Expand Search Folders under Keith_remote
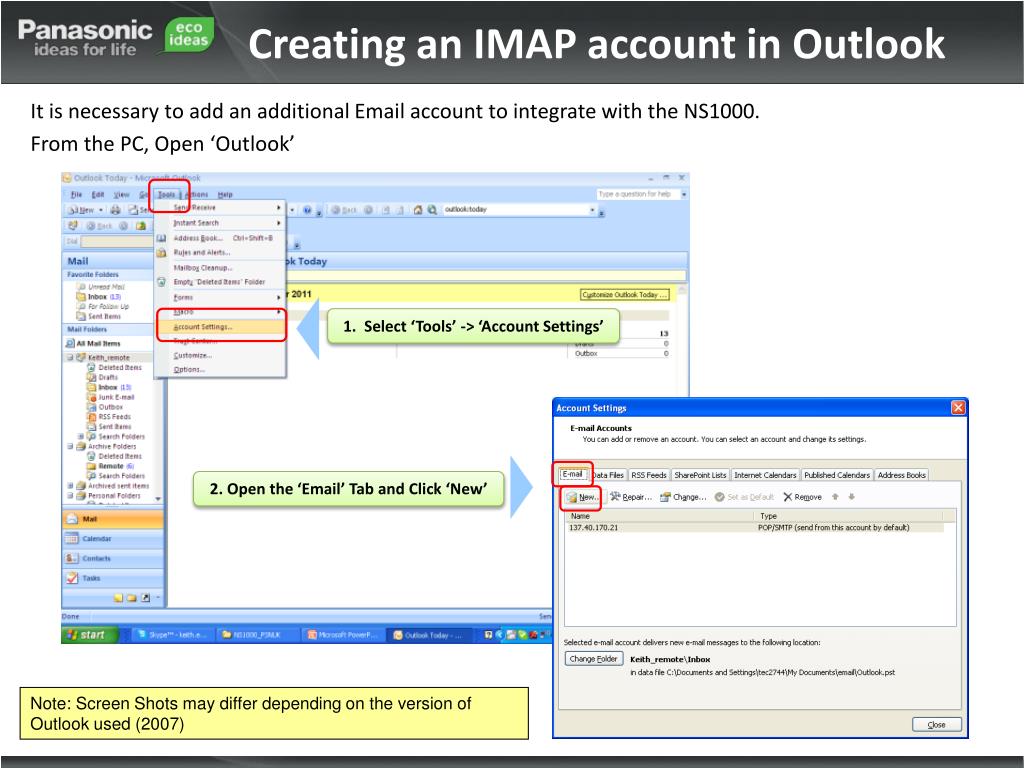Image resolution: width=1024 pixels, height=768 pixels. 80,436
